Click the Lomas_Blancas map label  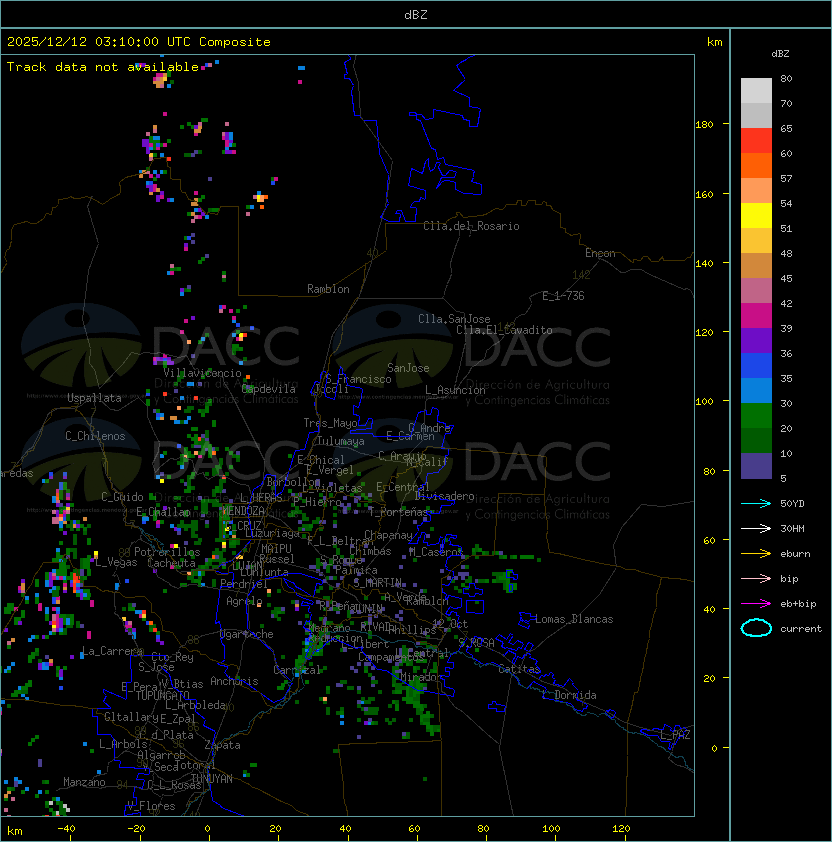point(574,619)
